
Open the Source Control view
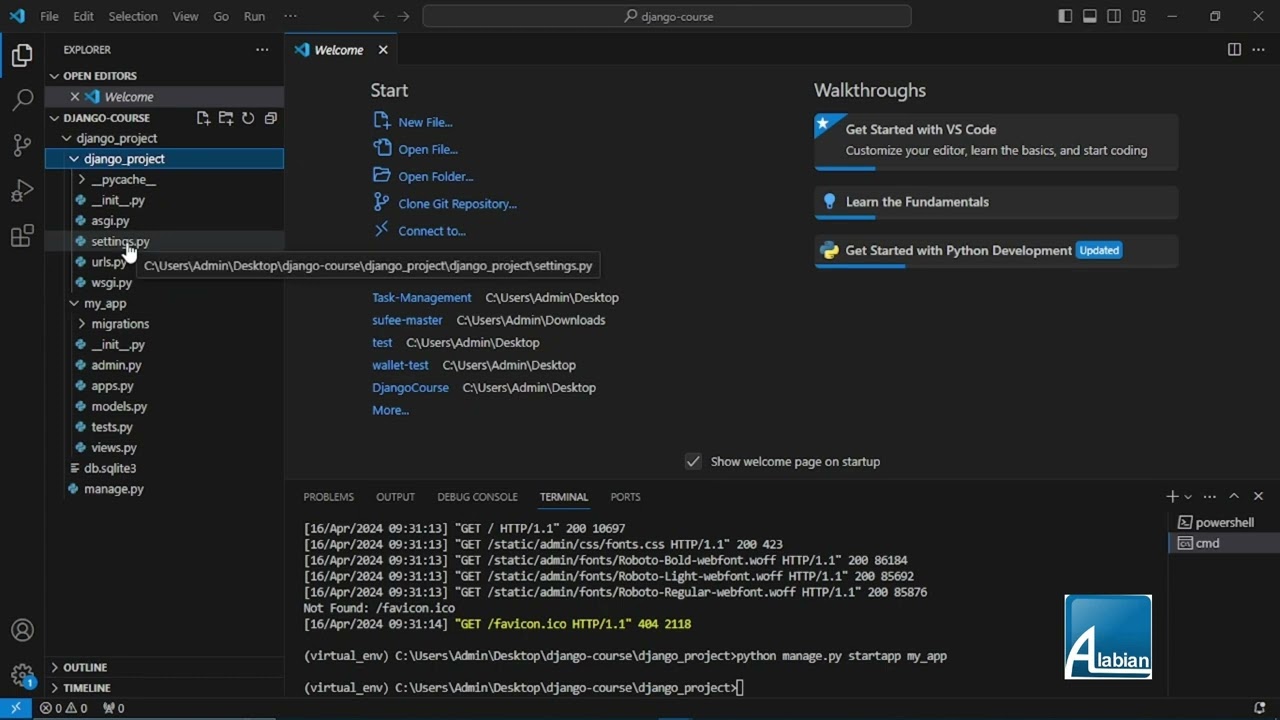click(x=22, y=145)
